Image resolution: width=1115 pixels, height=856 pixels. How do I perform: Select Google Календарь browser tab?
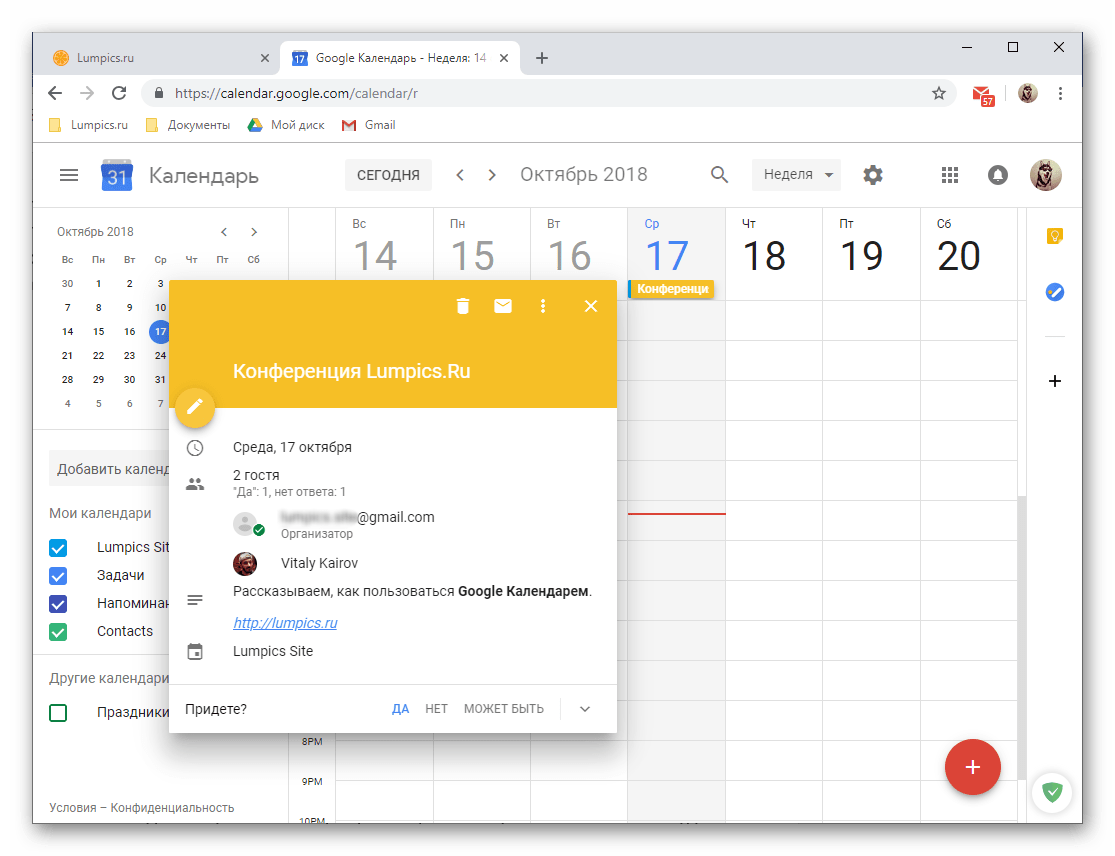click(x=400, y=58)
